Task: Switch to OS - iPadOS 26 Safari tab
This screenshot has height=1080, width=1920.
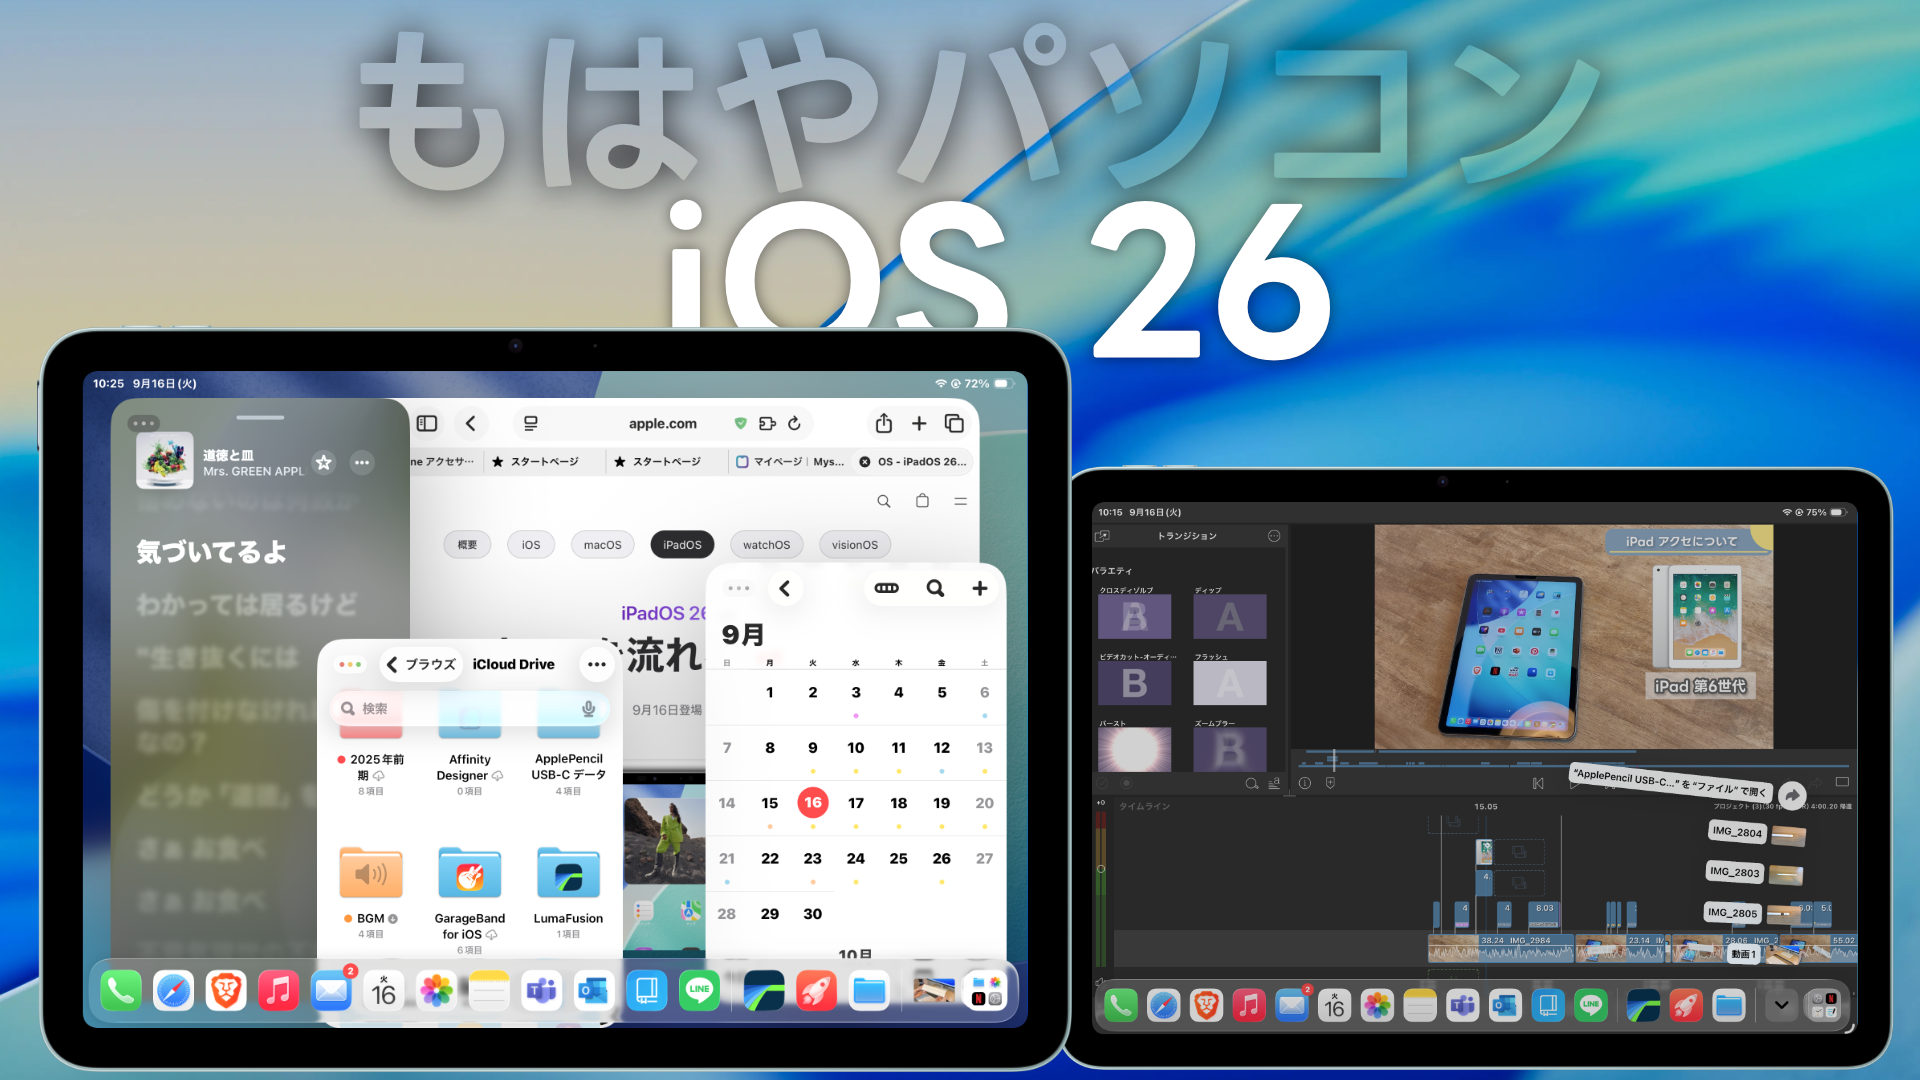Action: 914,462
